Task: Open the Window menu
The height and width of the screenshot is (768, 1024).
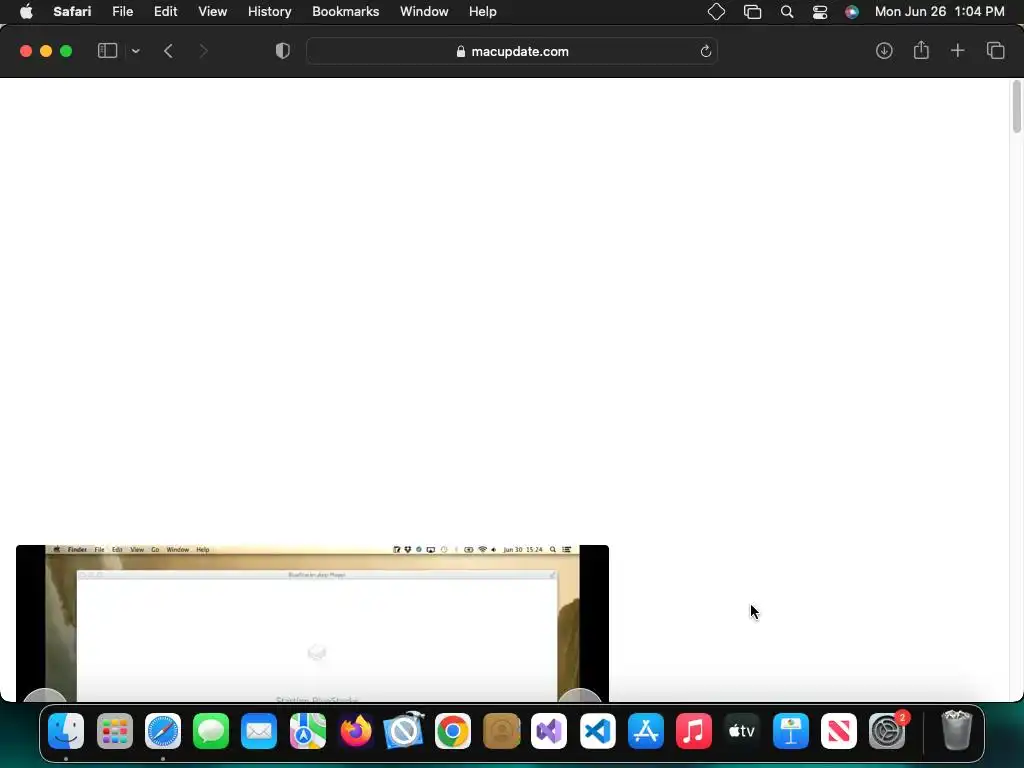Action: pos(424,12)
